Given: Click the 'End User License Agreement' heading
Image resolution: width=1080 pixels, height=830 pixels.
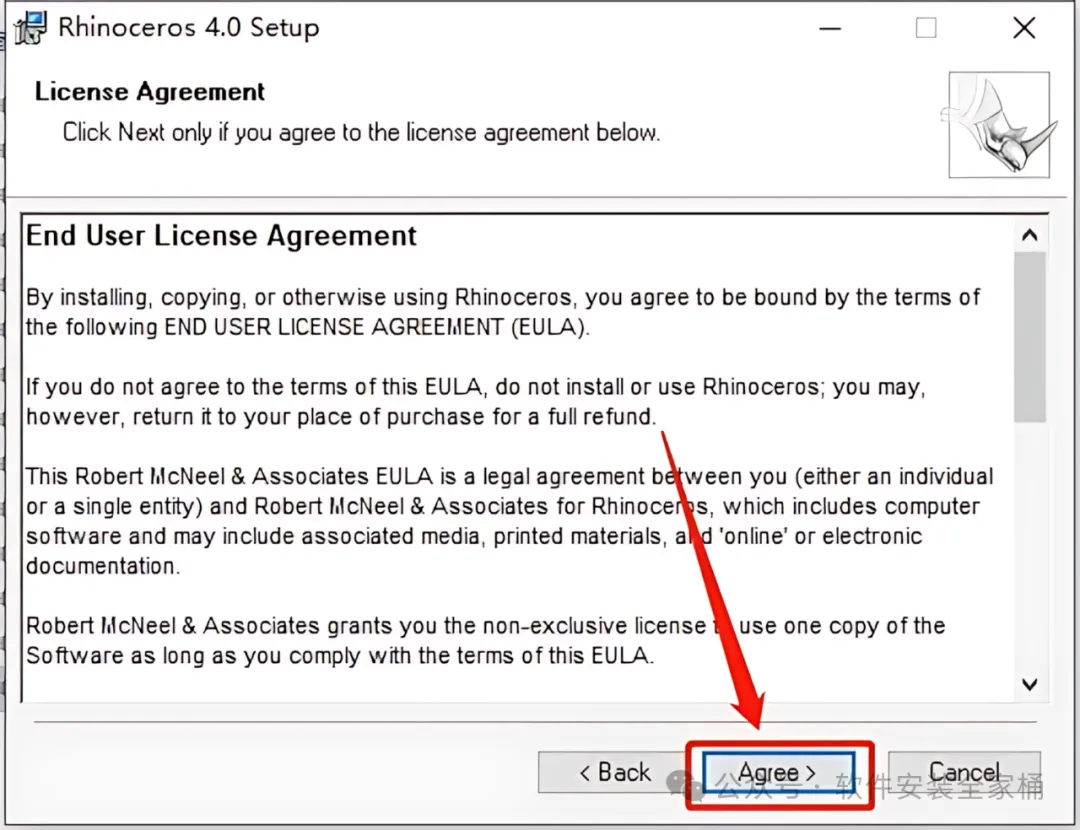Looking at the screenshot, I should 221,236.
